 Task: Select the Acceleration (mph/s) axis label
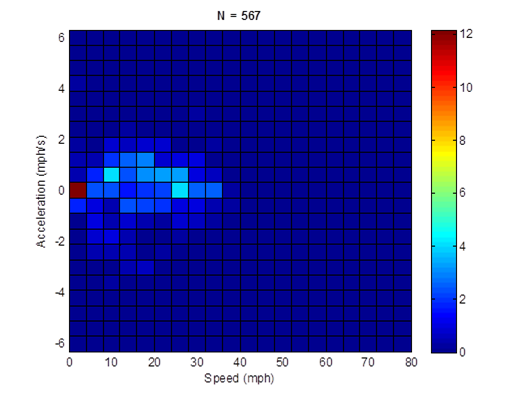coord(41,191)
